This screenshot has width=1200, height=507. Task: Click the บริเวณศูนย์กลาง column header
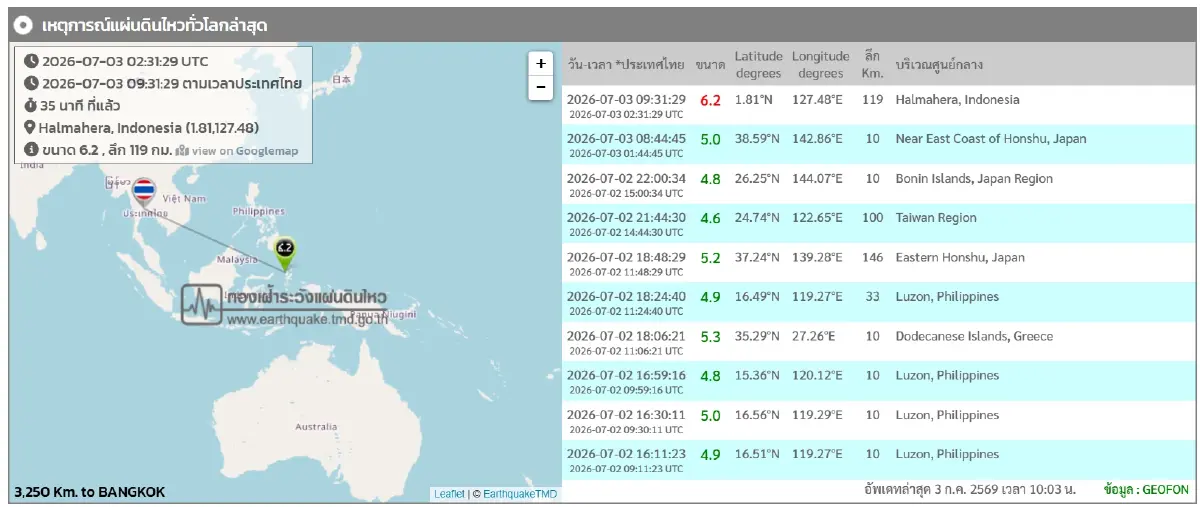[939, 65]
